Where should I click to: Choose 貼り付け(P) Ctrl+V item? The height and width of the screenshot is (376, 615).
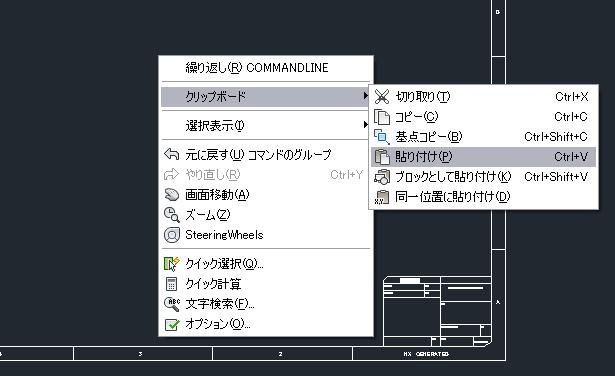point(483,157)
